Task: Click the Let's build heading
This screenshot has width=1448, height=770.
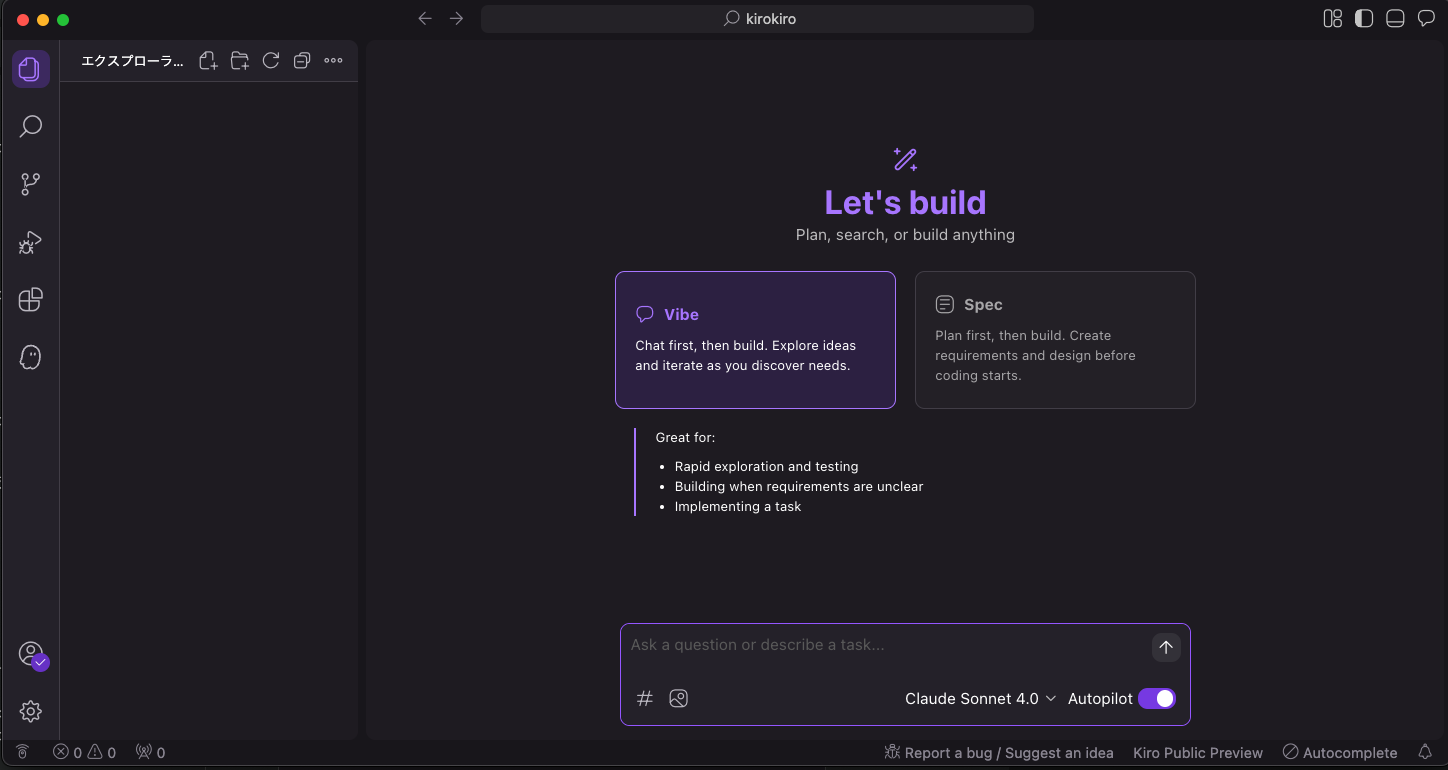Action: coord(905,202)
